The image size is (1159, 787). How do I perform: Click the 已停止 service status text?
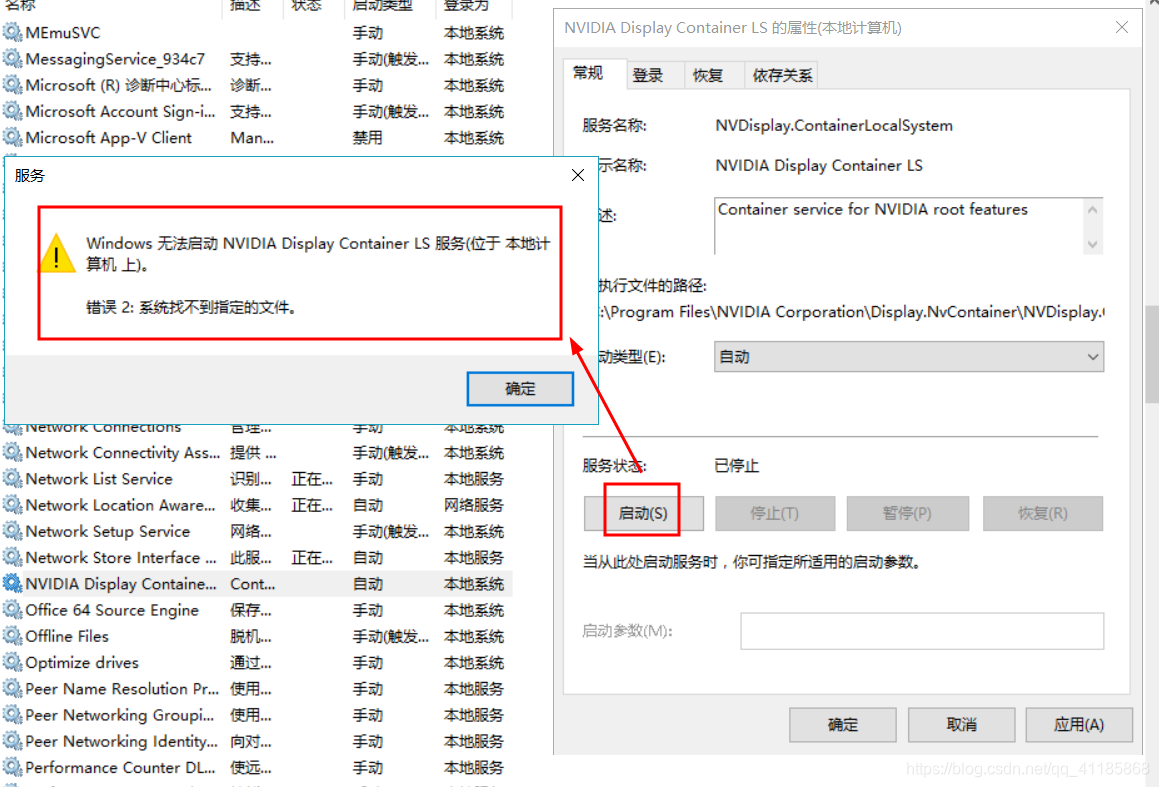[x=737, y=466]
